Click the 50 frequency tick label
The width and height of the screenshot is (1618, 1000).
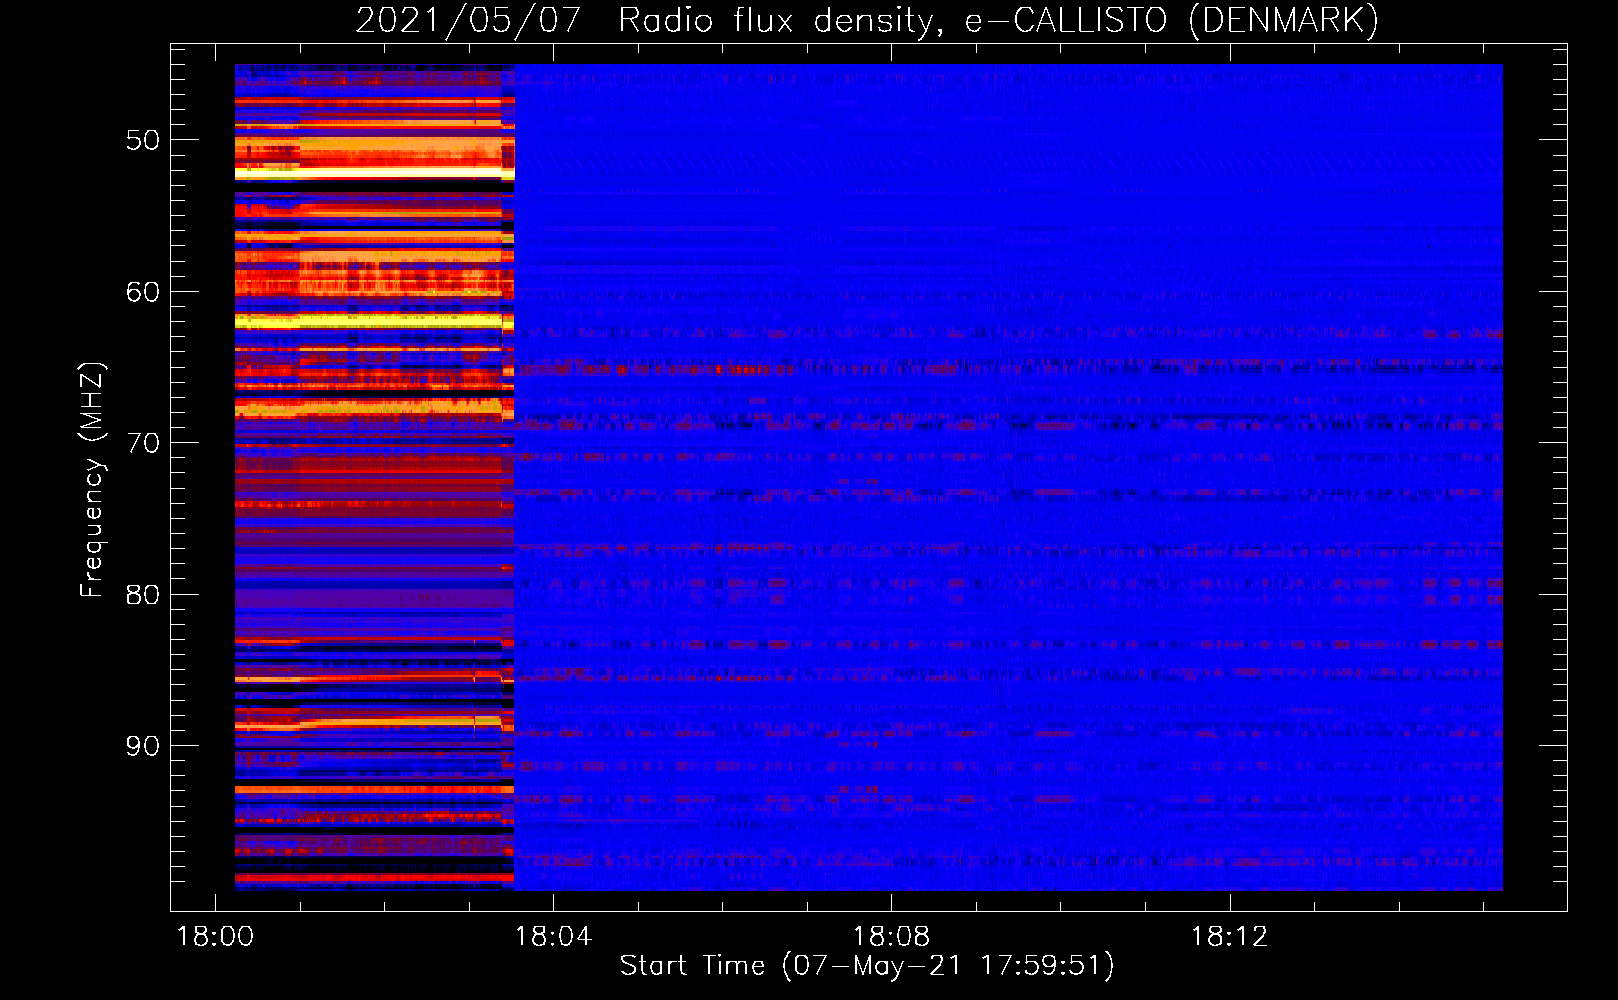(x=142, y=140)
